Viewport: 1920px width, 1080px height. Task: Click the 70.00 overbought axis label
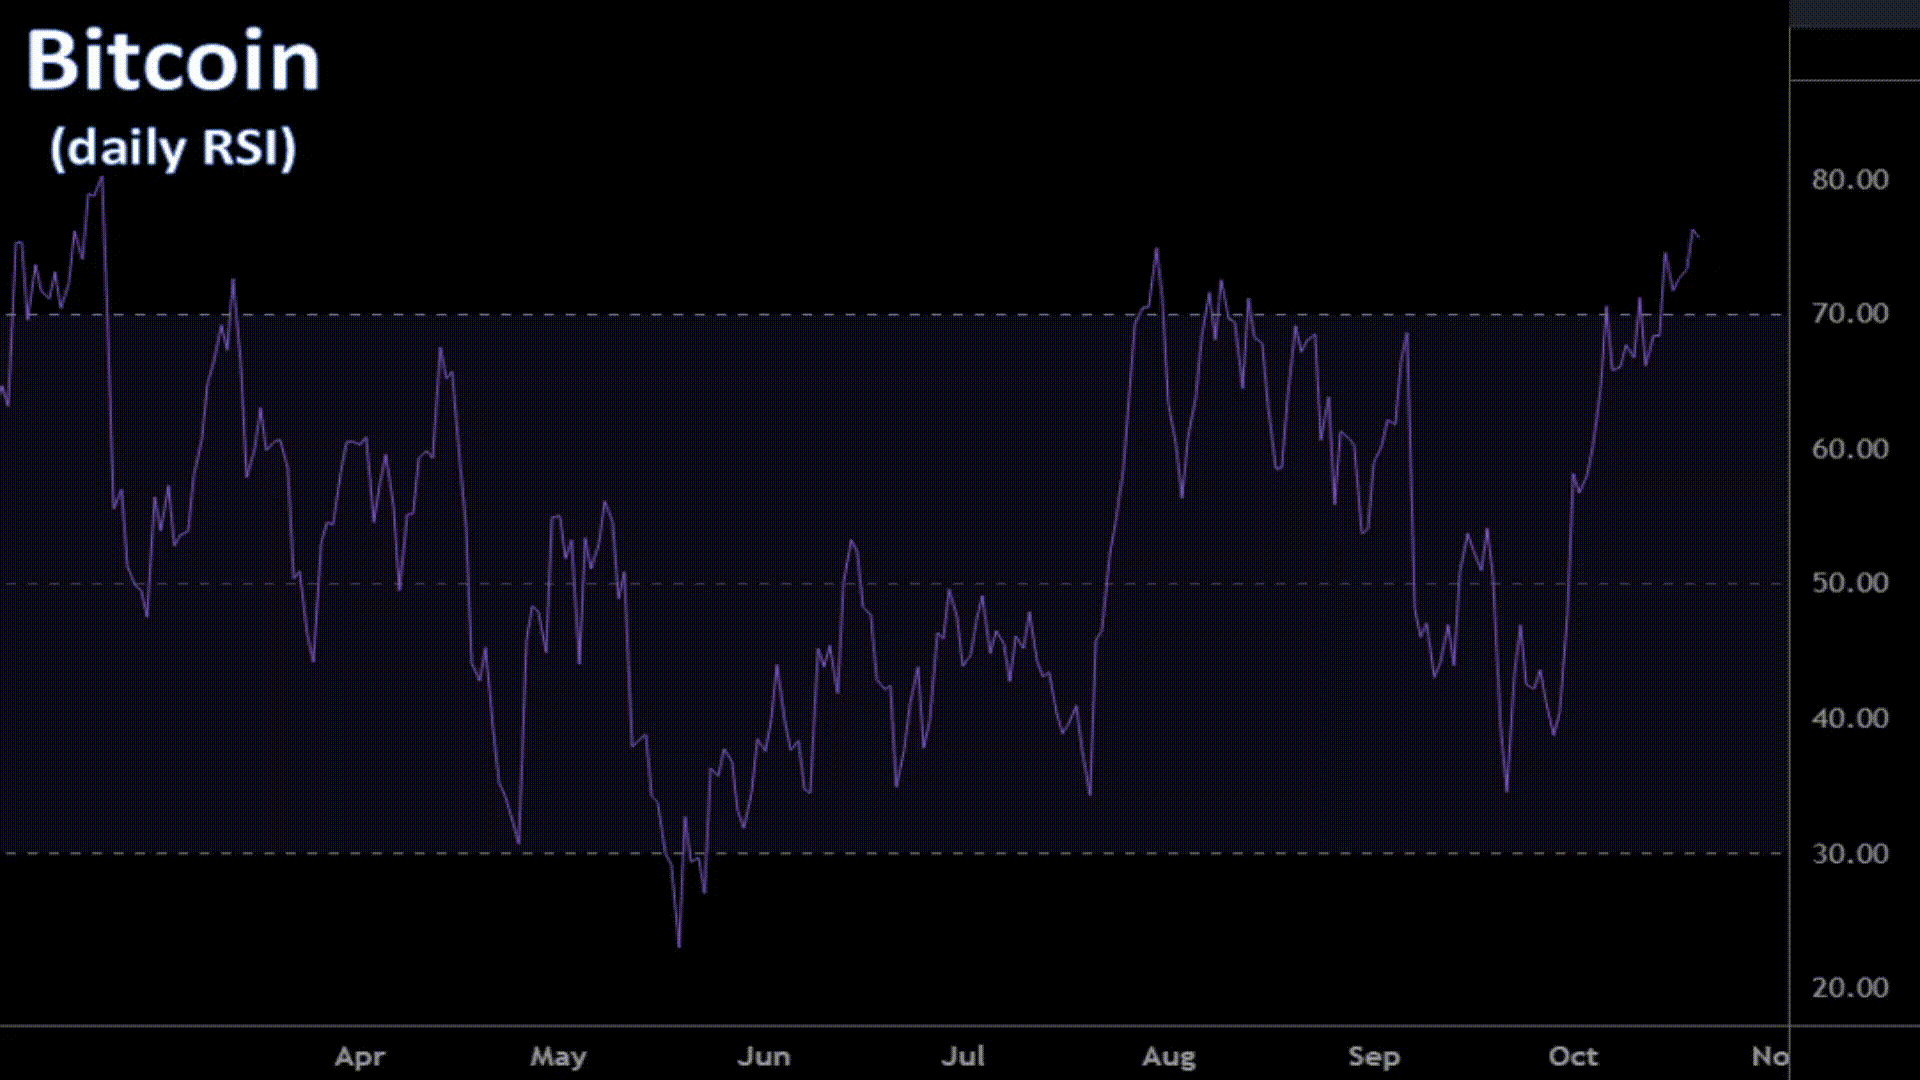tap(1849, 314)
